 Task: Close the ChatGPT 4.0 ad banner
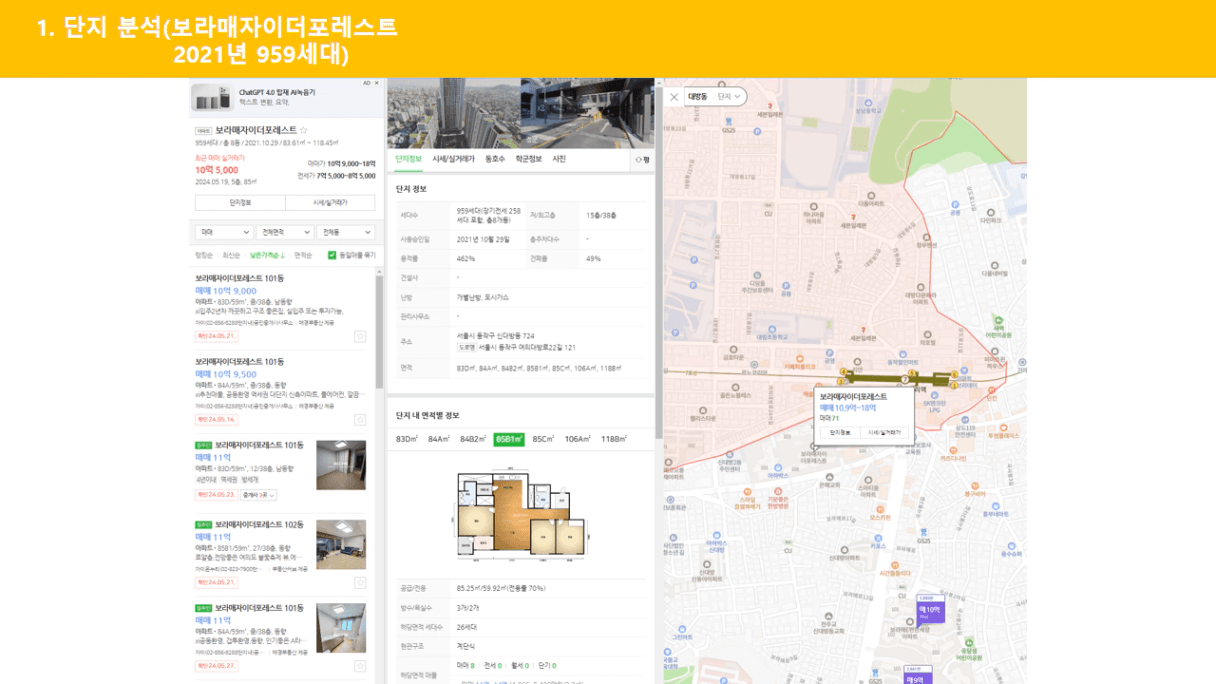tap(376, 83)
